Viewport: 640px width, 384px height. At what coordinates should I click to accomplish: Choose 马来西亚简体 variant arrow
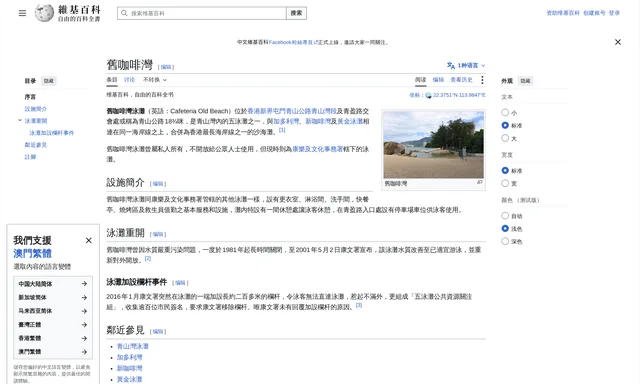coord(84,311)
